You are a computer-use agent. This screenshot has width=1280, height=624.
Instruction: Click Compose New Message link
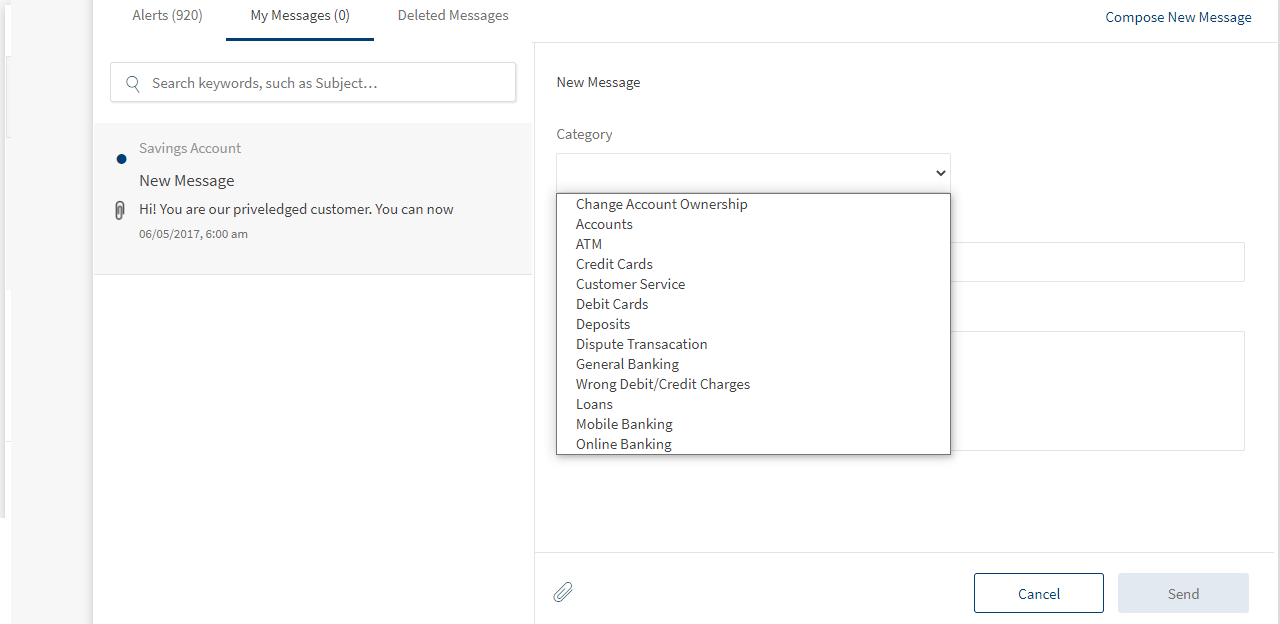1178,17
